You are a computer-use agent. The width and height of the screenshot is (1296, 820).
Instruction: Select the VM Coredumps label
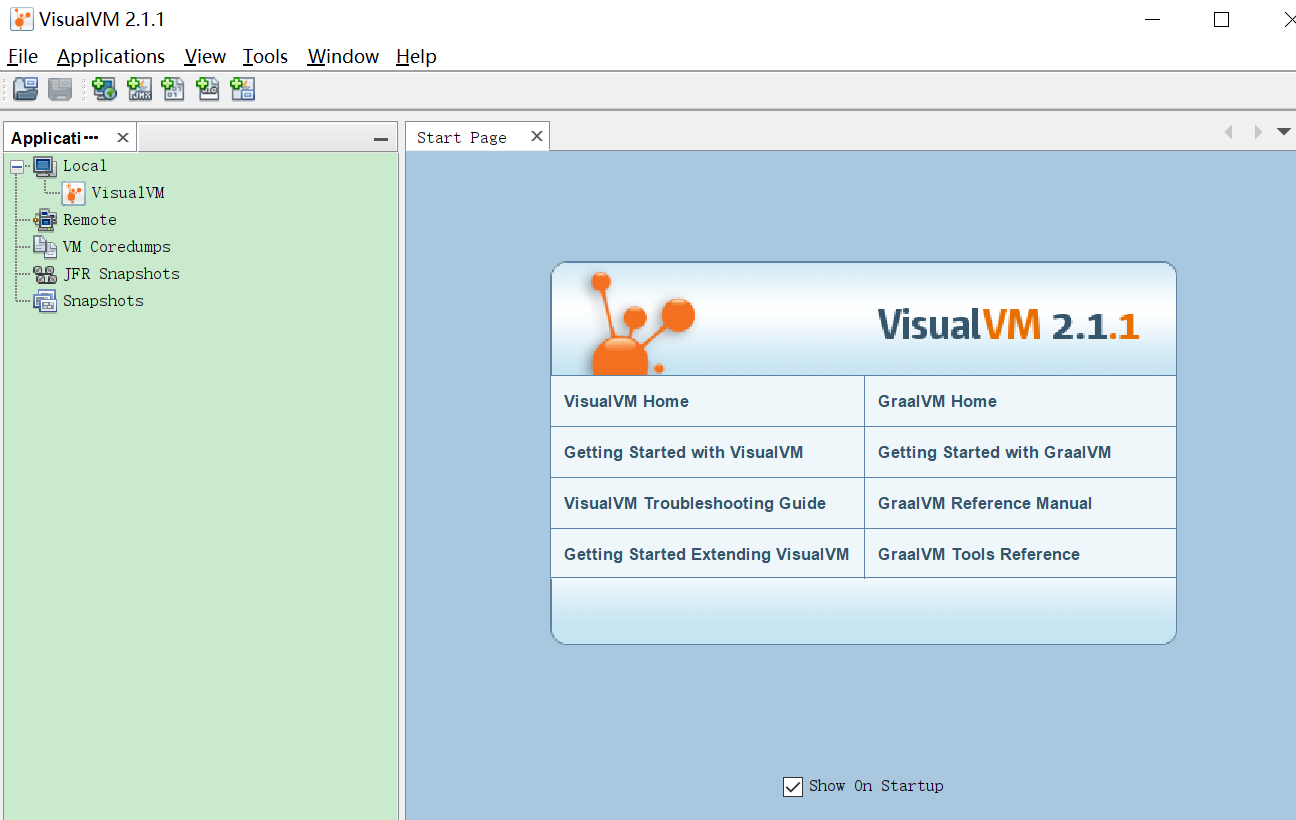pyautogui.click(x=117, y=247)
